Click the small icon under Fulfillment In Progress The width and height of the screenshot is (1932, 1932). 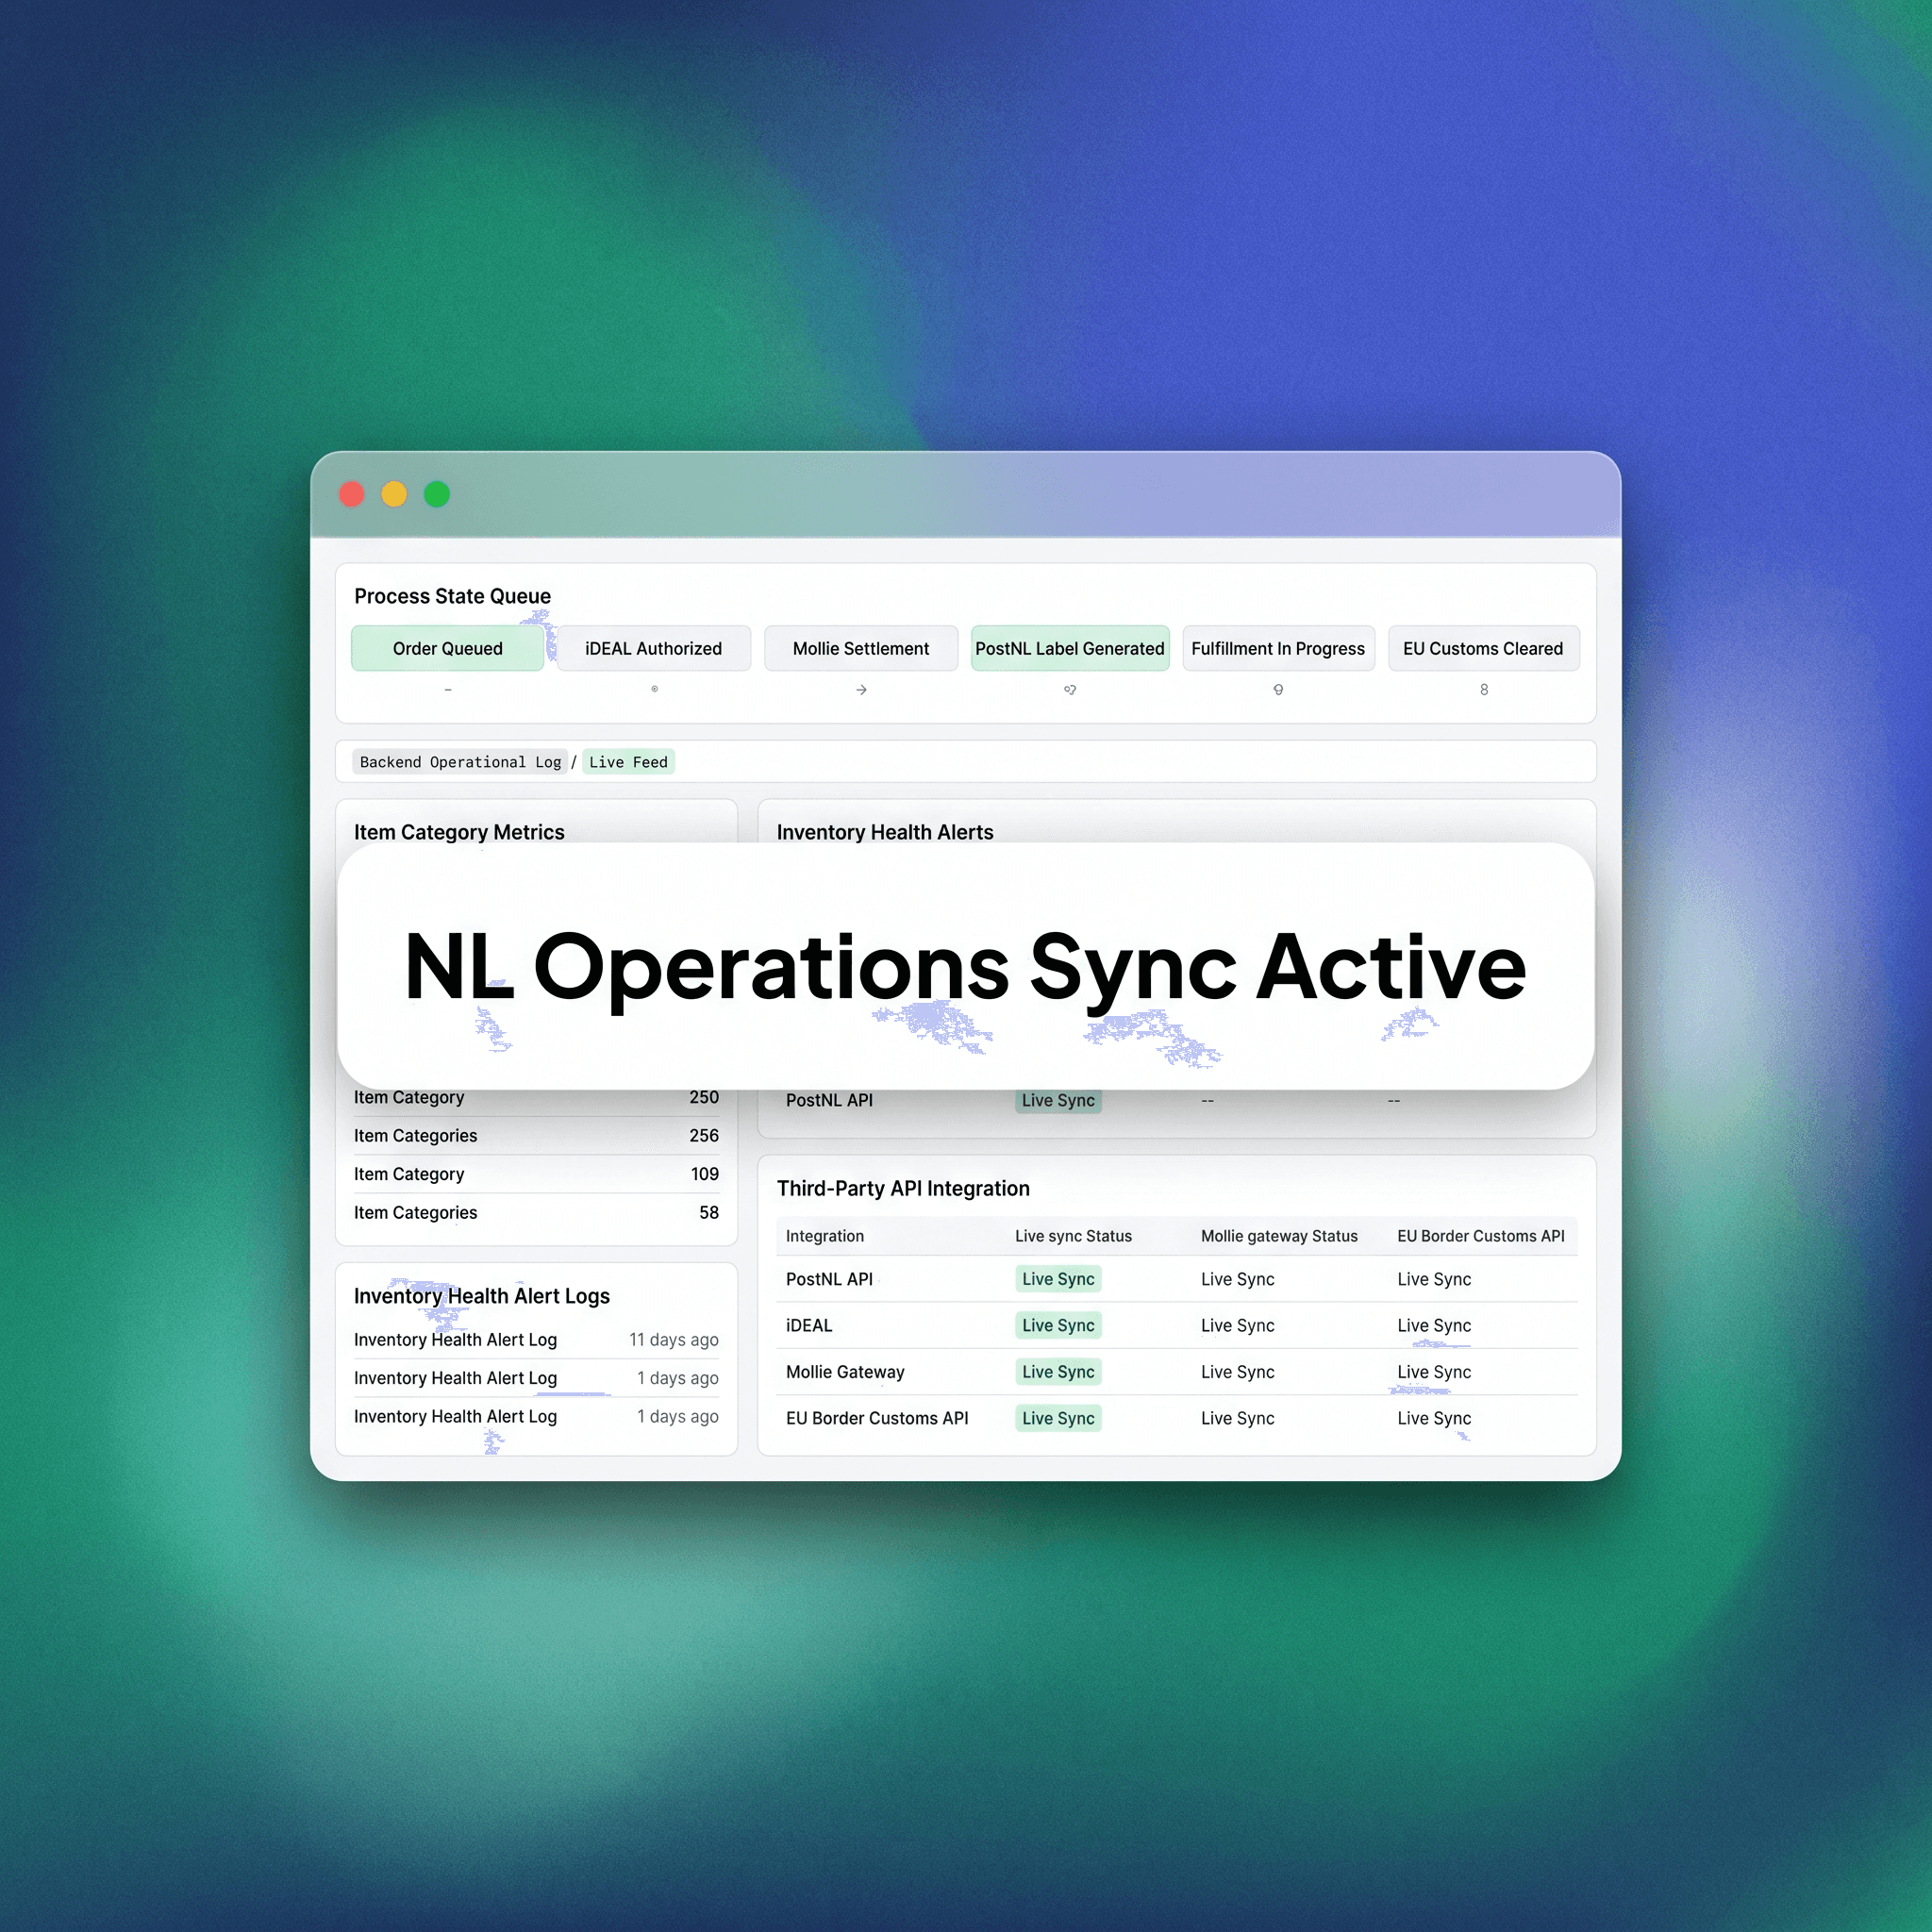[1277, 690]
